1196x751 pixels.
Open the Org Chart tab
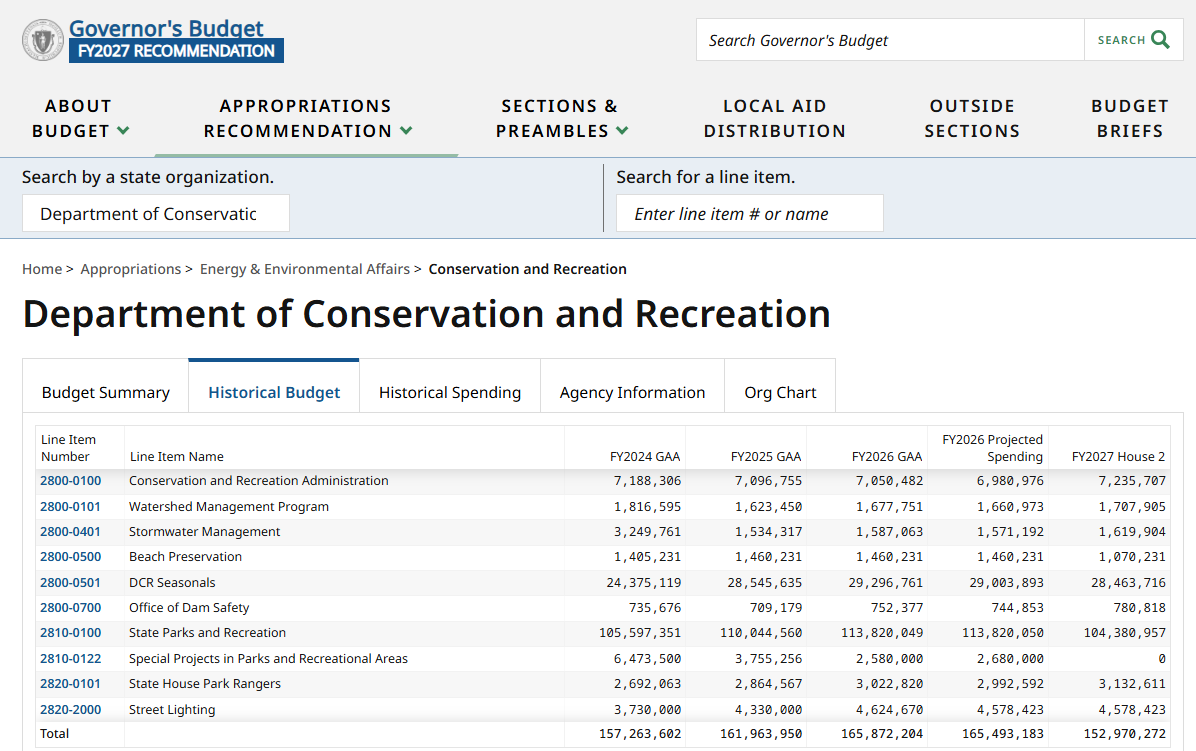(x=780, y=392)
